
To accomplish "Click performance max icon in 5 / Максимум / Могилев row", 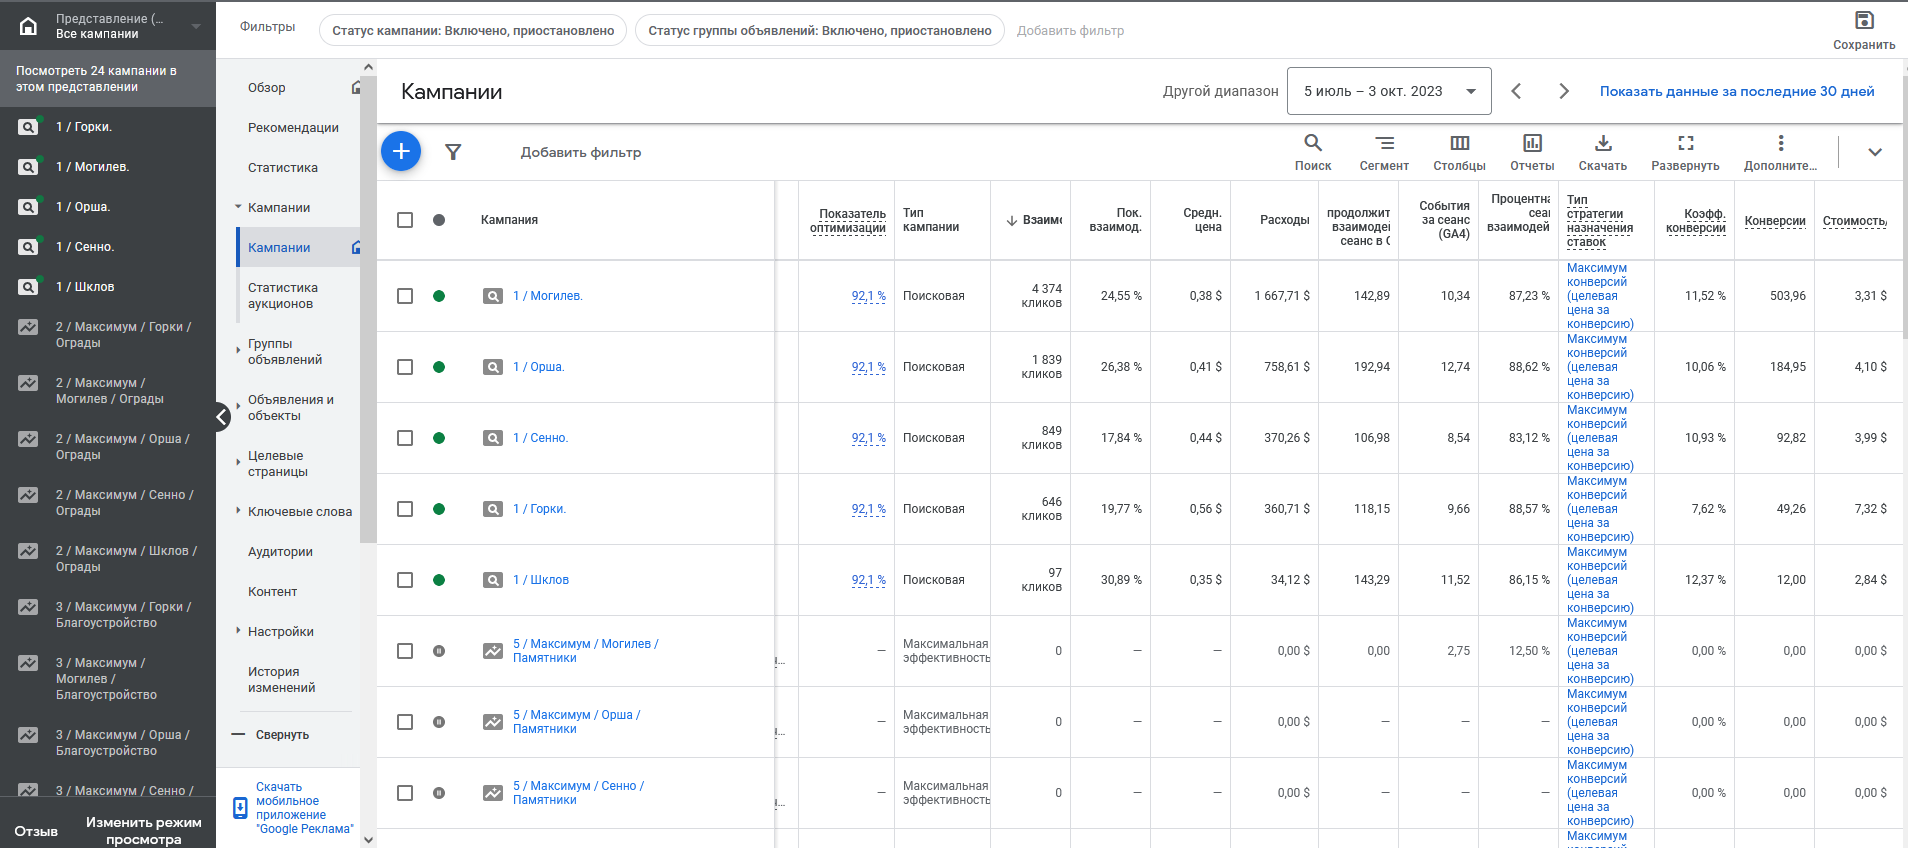I will pyautogui.click(x=493, y=651).
